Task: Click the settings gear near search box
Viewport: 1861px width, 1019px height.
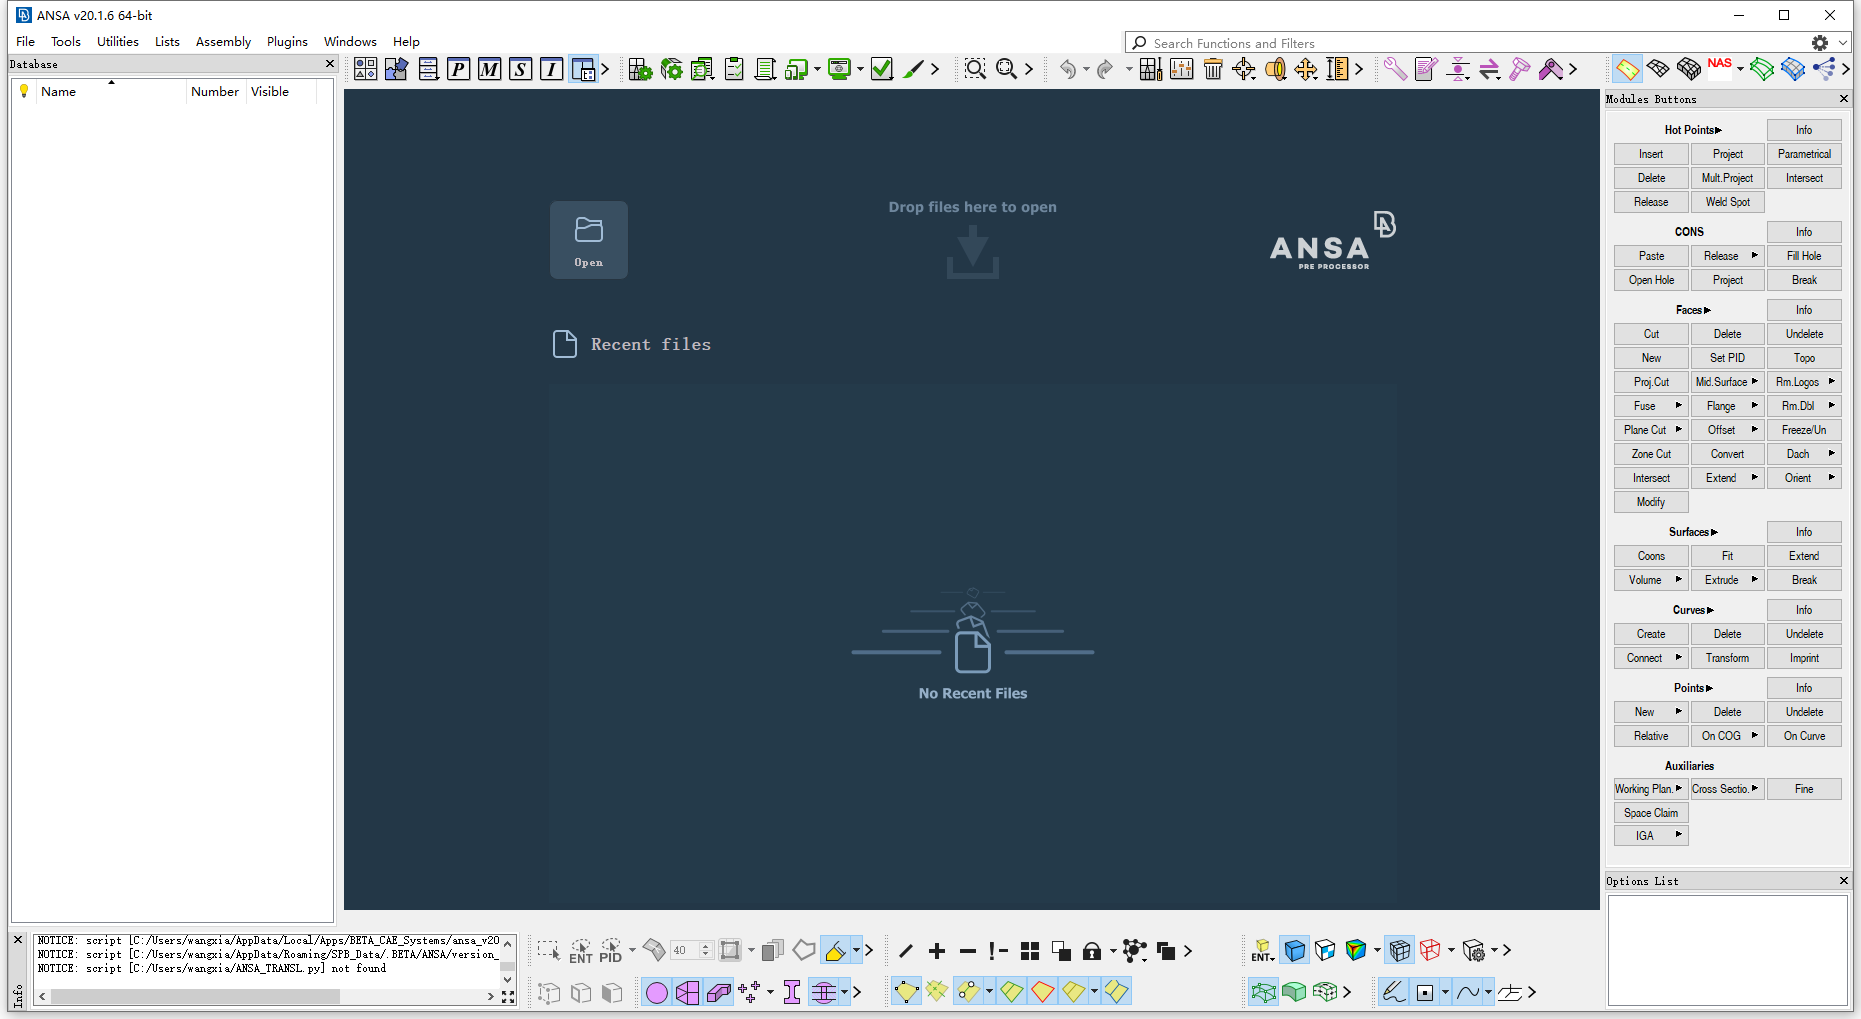Action: pos(1820,43)
